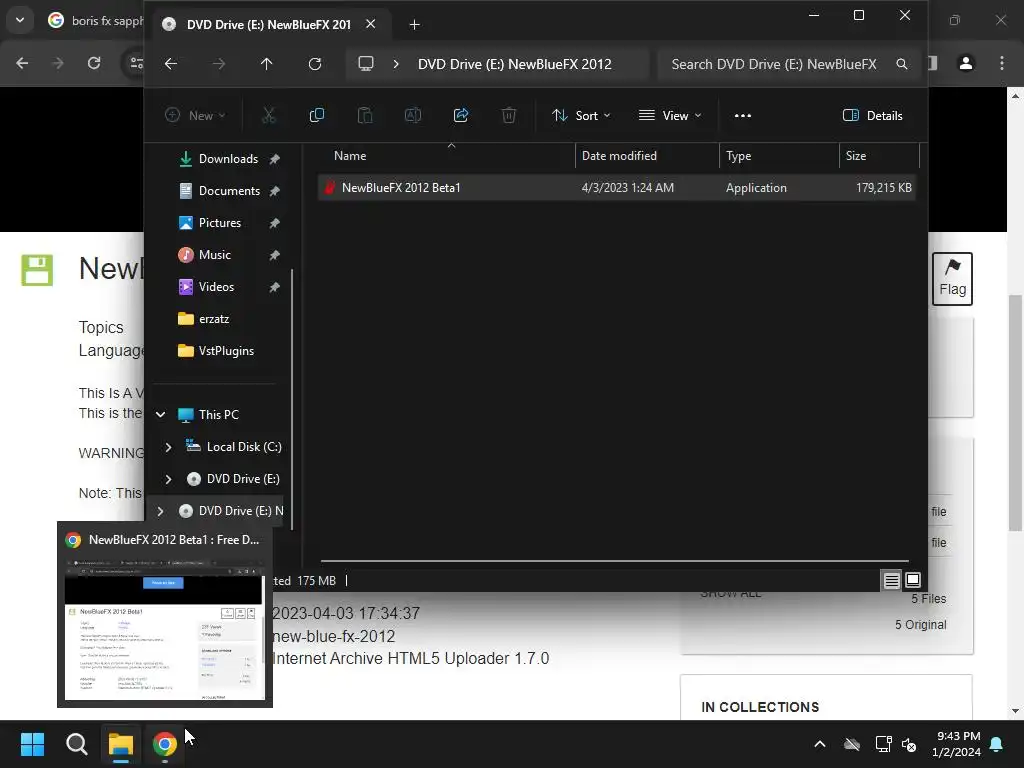Click the File Explorer taskbar icon
This screenshot has width=1024, height=768.
121,744
